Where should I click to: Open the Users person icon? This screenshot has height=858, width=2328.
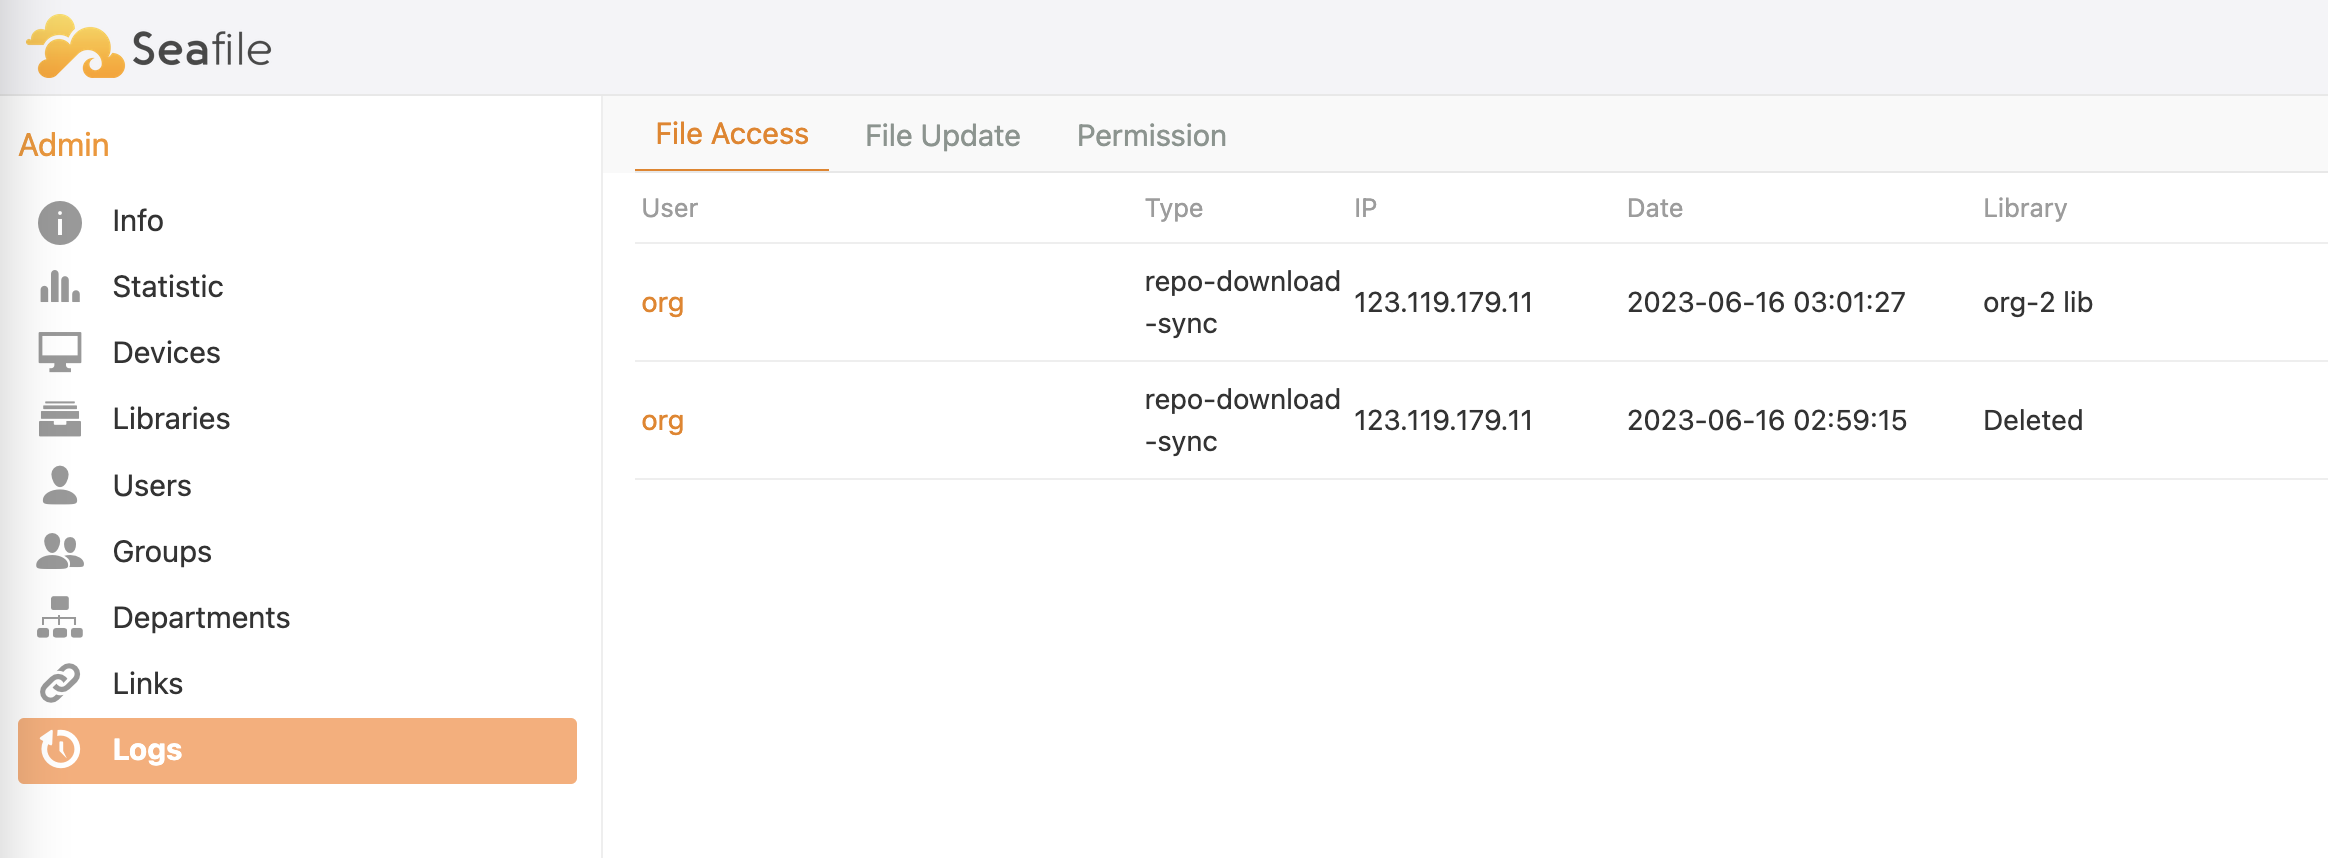(60, 485)
